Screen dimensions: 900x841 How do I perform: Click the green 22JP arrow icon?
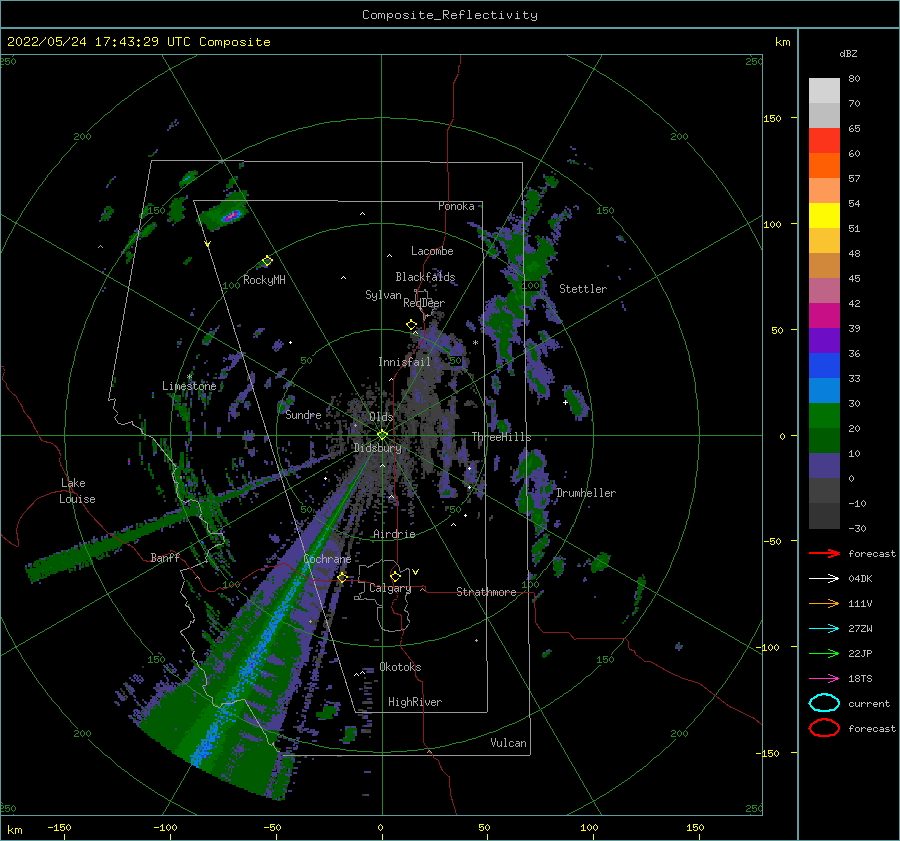coord(824,653)
